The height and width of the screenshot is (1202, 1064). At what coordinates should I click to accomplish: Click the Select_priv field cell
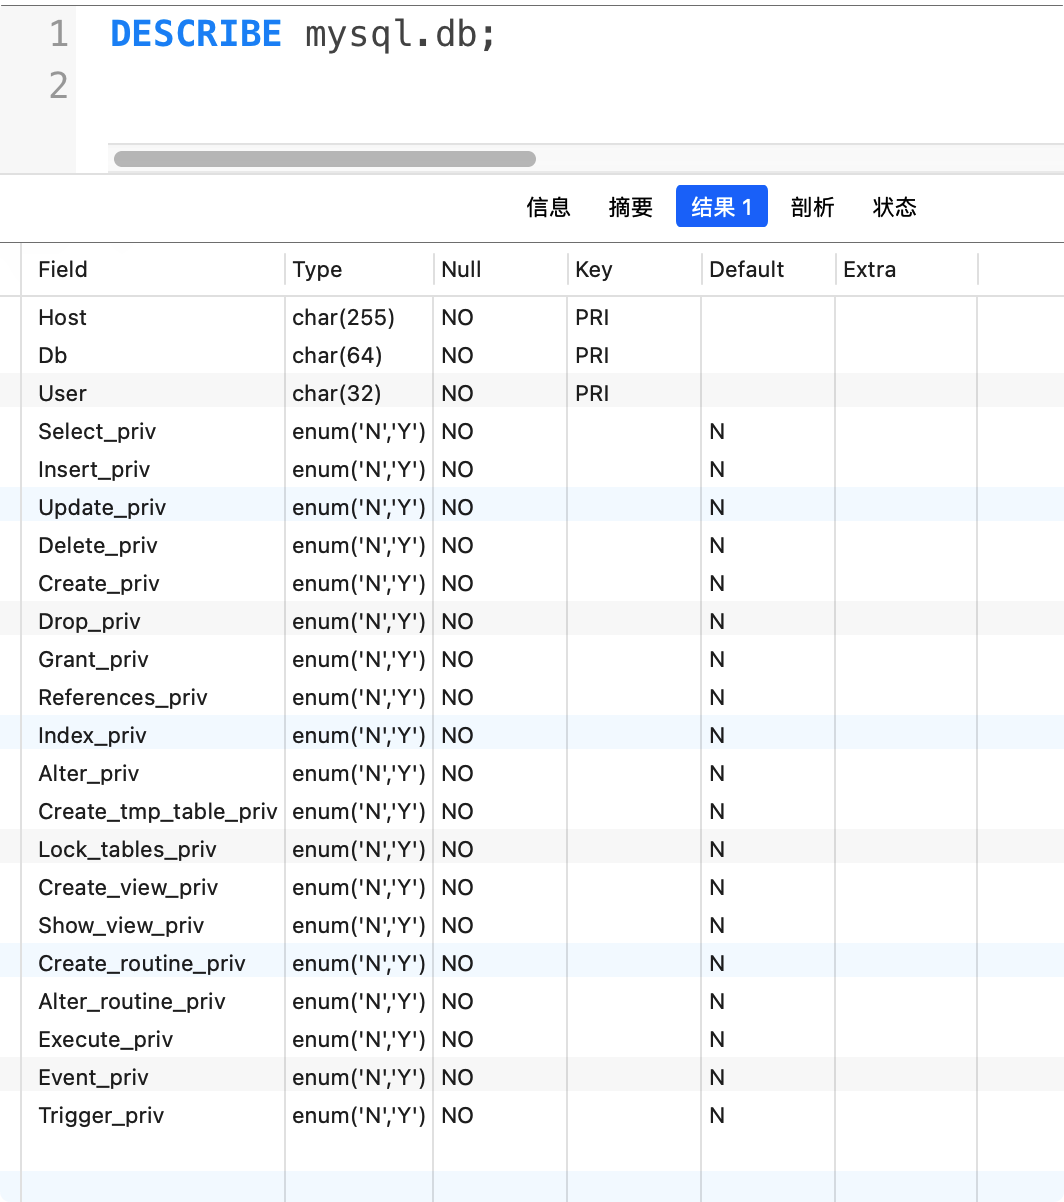pos(97,431)
